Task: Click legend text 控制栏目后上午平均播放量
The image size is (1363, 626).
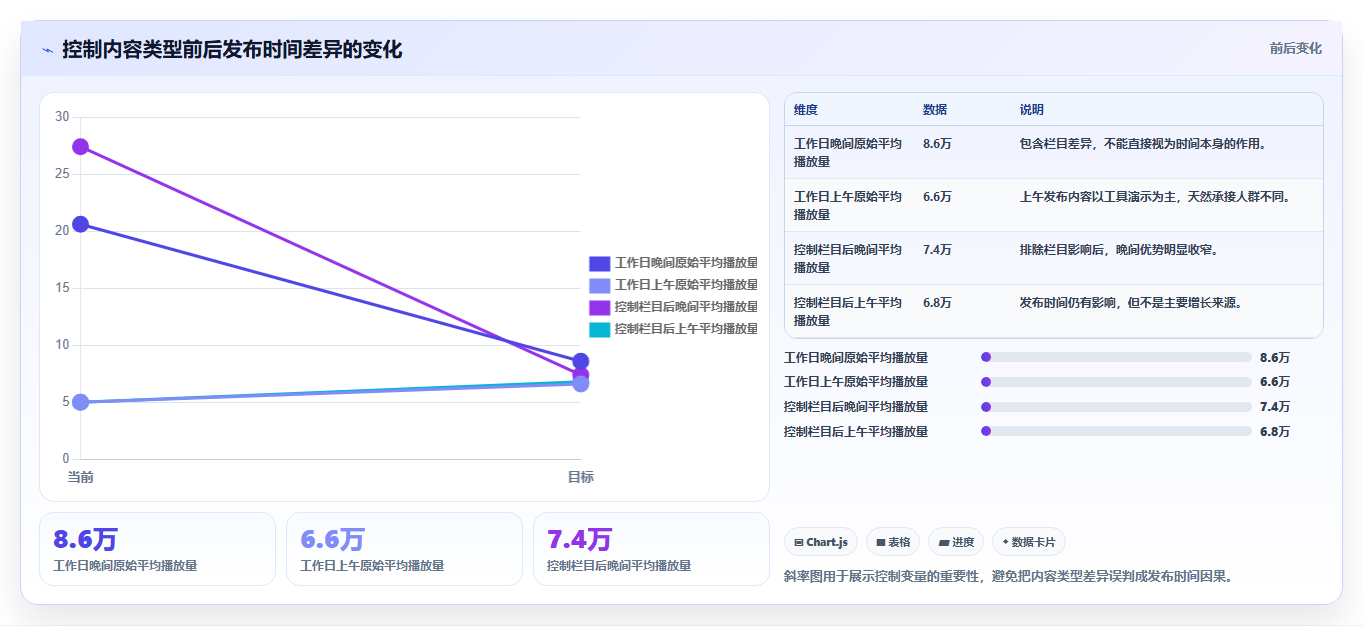Action: (686, 329)
